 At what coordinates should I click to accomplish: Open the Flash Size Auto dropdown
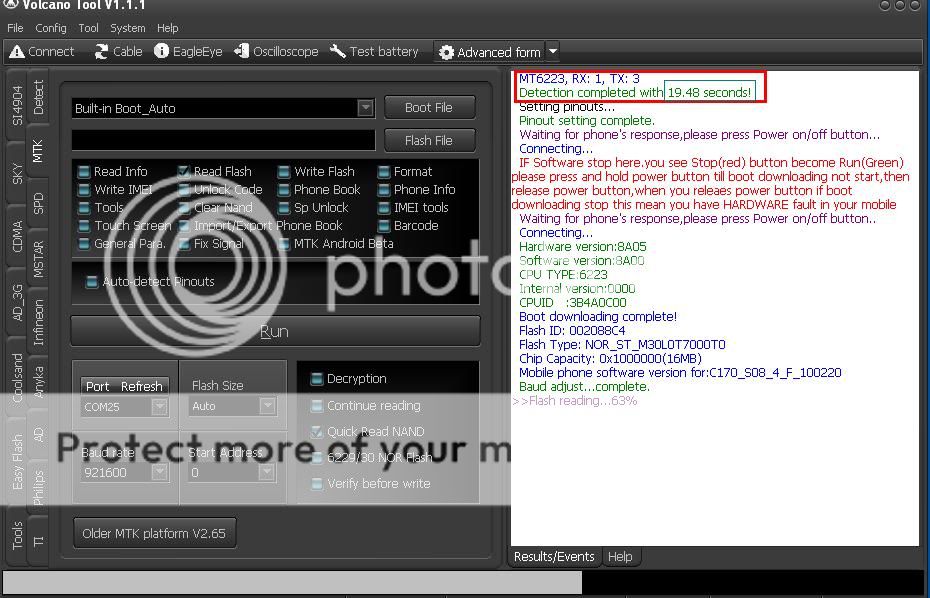(x=267, y=406)
